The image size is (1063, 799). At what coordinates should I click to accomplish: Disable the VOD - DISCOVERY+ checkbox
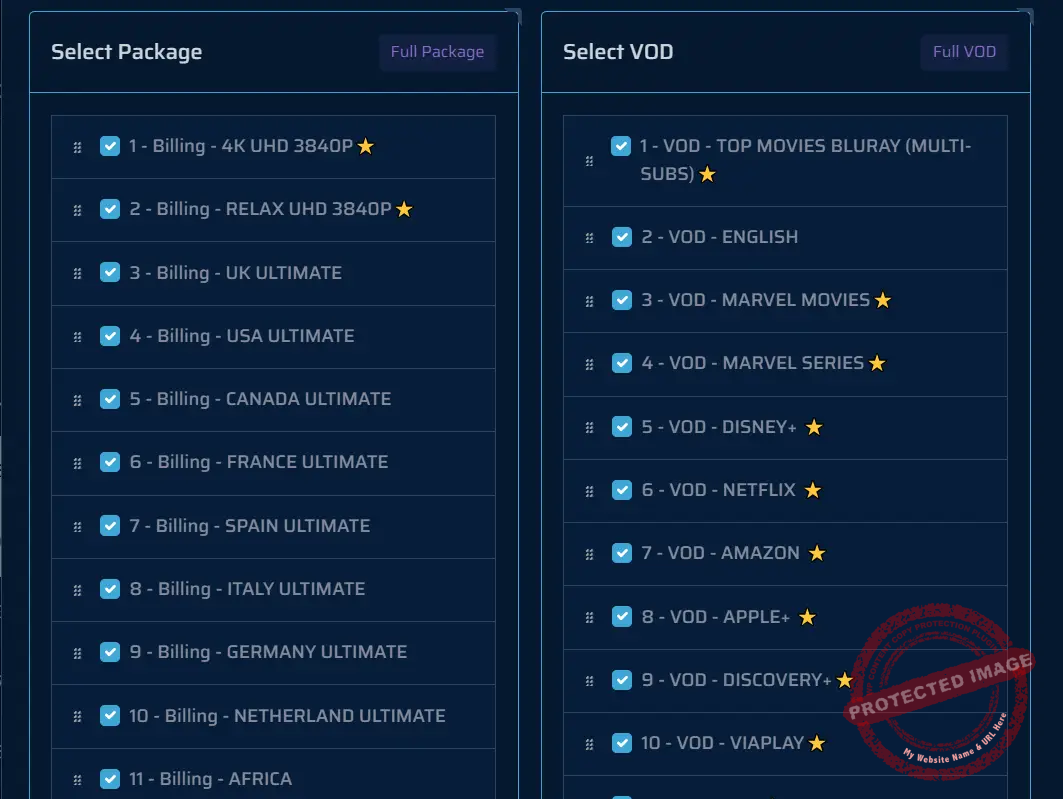(622, 680)
